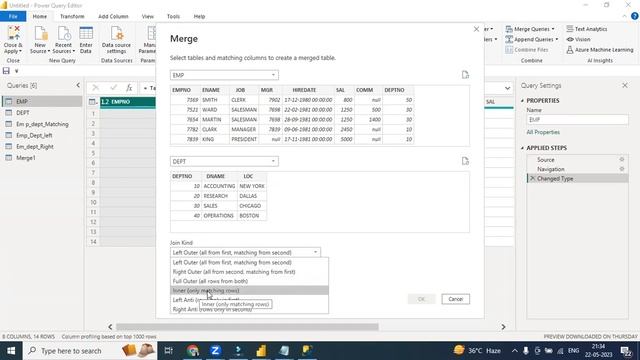Screen dimensions: 640x360
Task: Open Chrome from the taskbar
Action: 193,351
